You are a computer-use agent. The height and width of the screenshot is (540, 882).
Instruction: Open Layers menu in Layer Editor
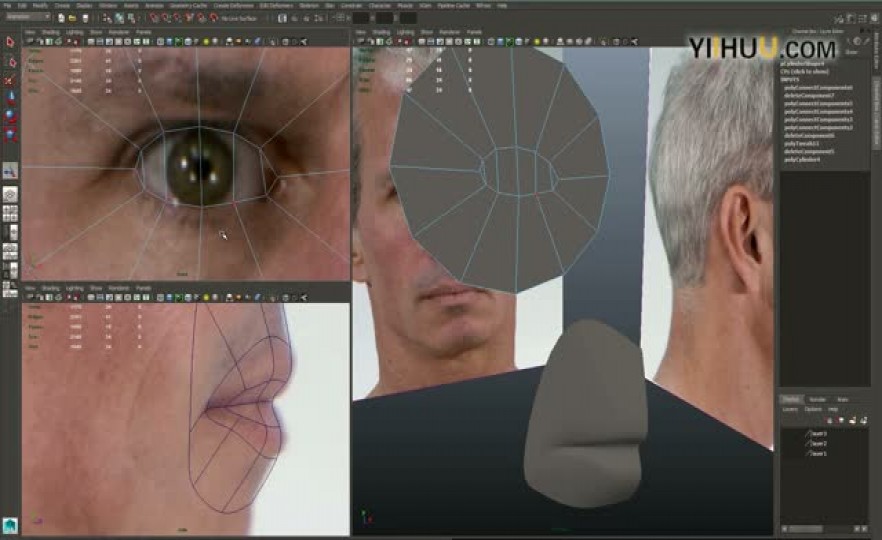pyautogui.click(x=790, y=409)
